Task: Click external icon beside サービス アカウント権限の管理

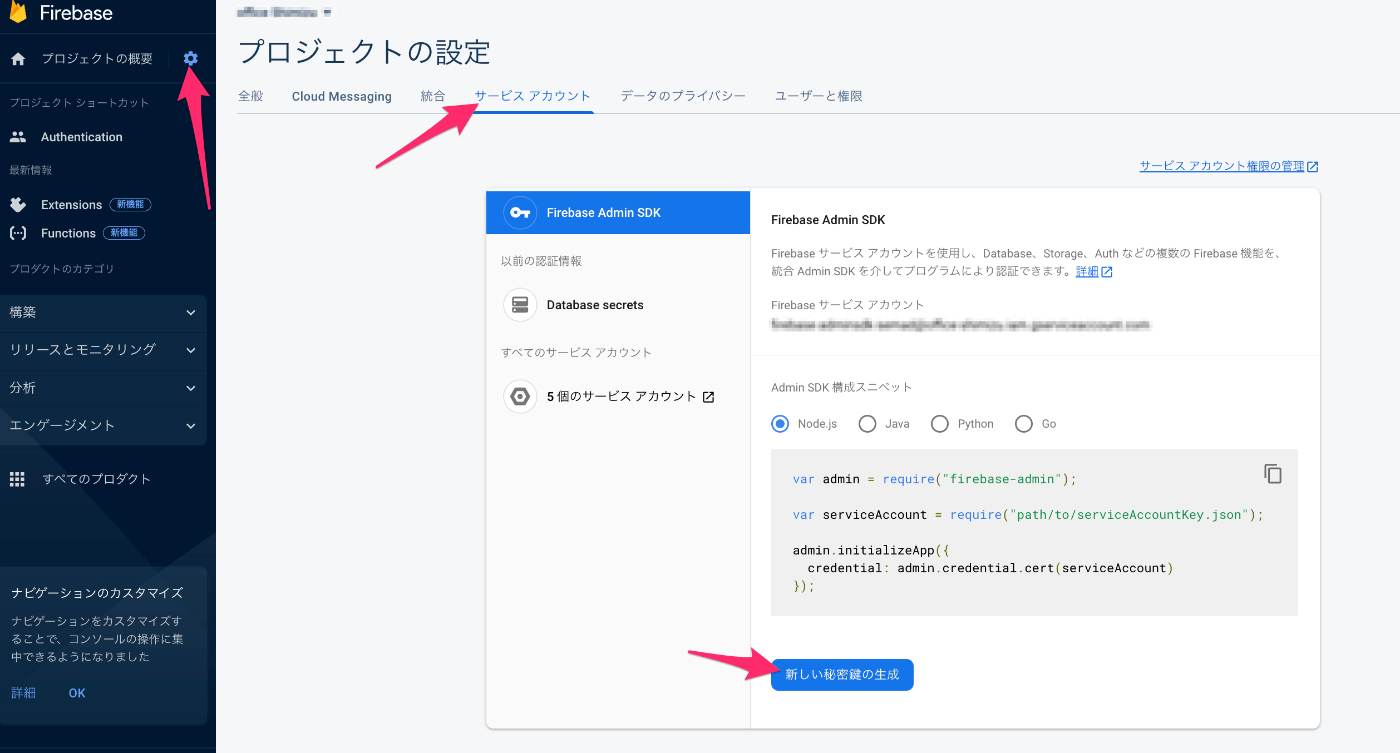Action: click(x=1313, y=167)
